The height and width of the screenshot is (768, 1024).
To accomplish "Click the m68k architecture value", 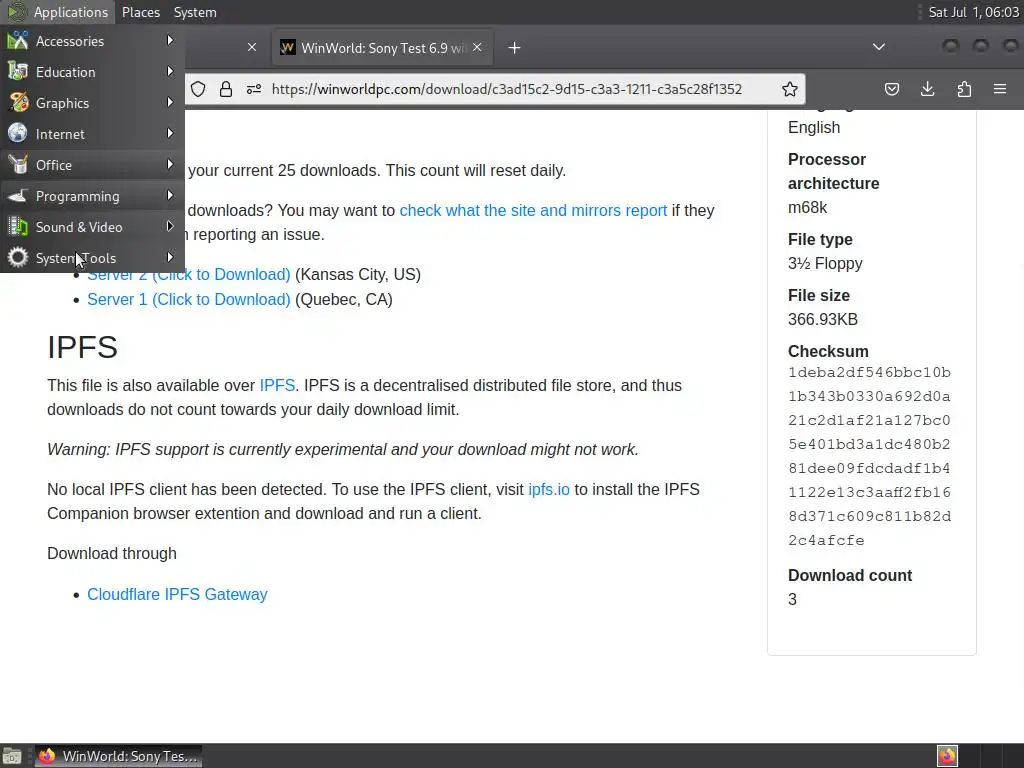I will click(807, 208).
